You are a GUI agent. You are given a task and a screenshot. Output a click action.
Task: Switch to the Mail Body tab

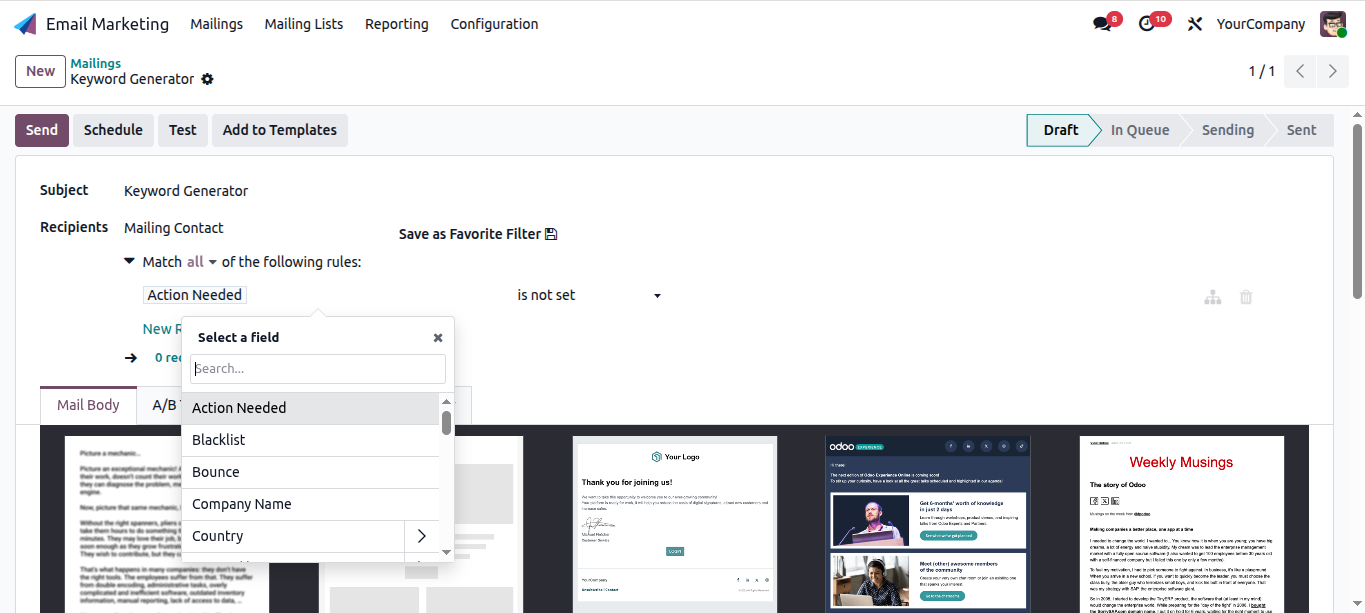coord(88,405)
